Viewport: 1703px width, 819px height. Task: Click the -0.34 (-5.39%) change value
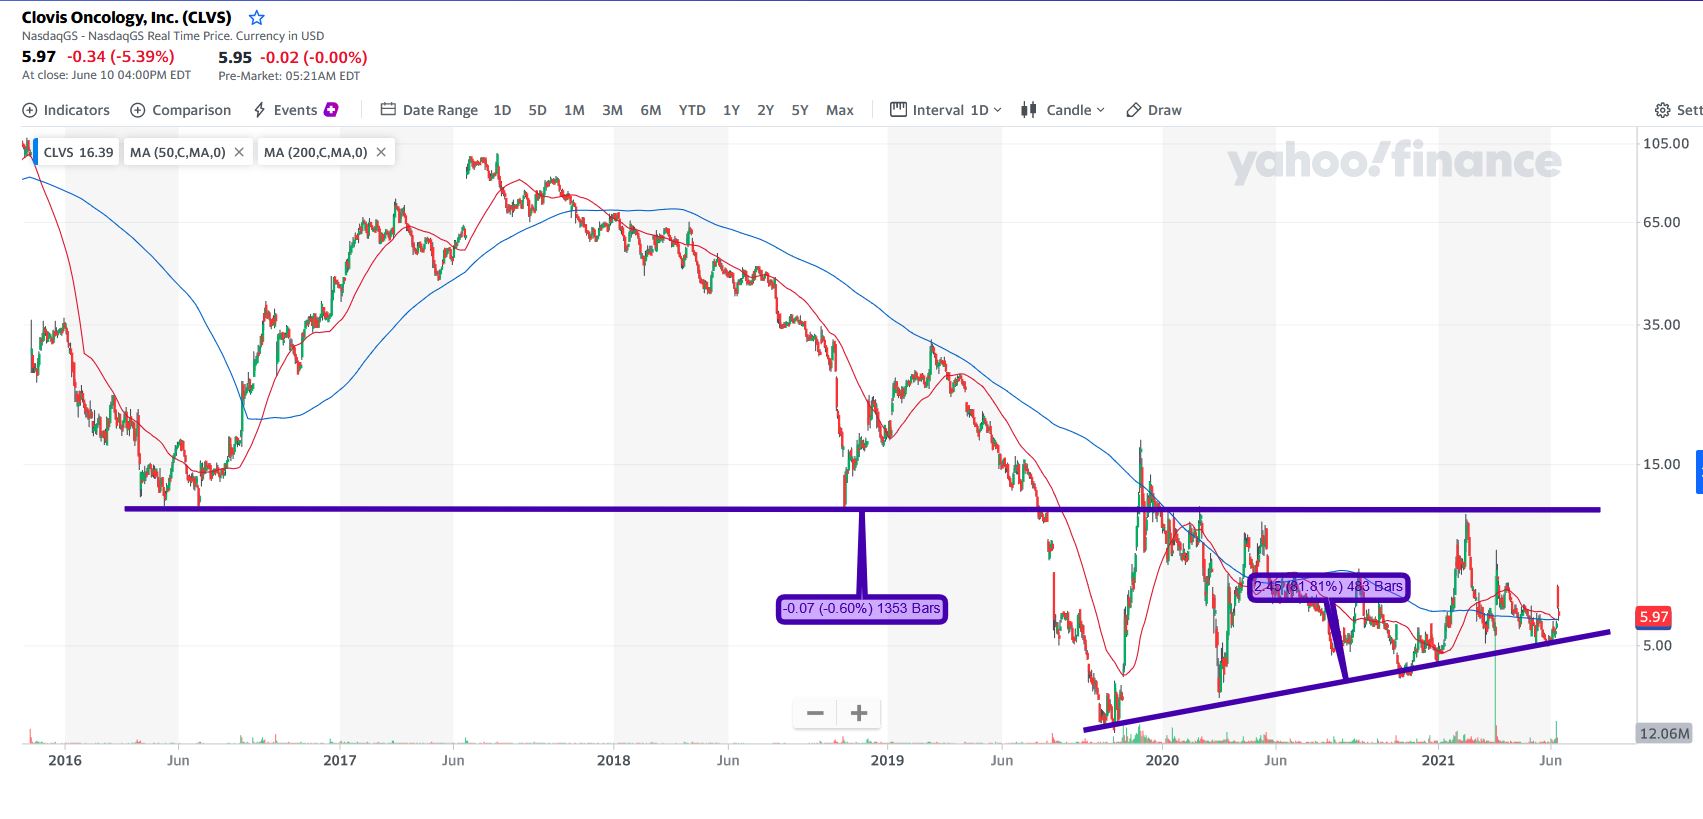click(x=121, y=57)
